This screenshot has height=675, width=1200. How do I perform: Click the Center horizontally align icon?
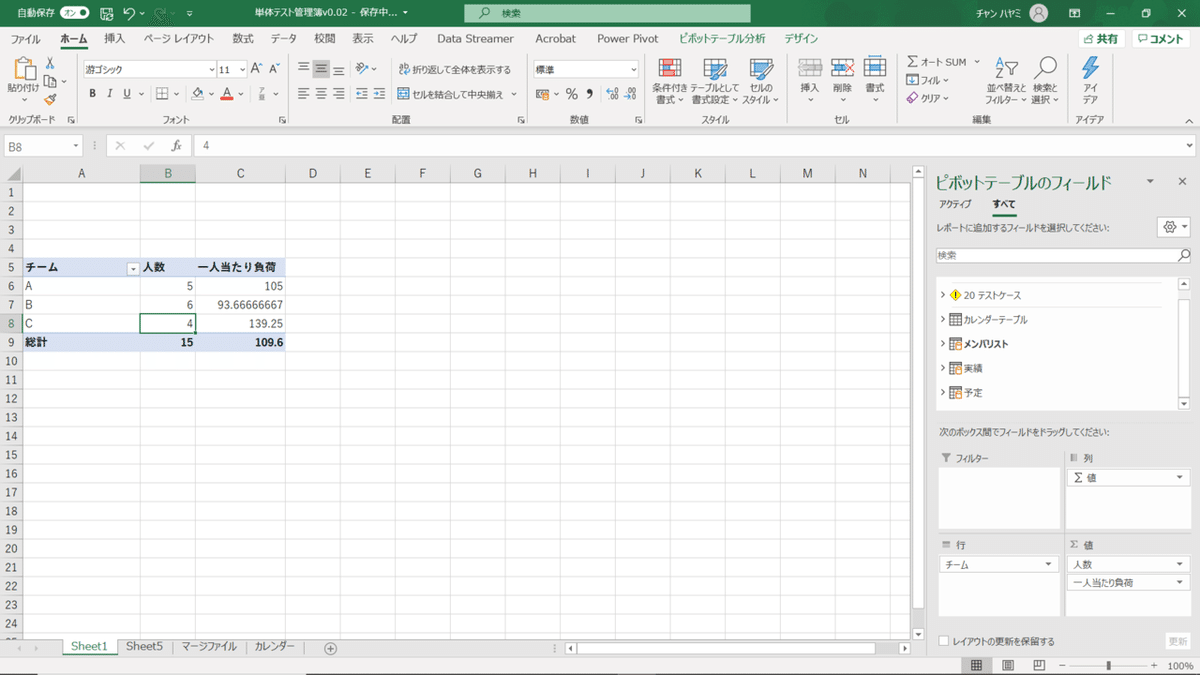point(321,94)
